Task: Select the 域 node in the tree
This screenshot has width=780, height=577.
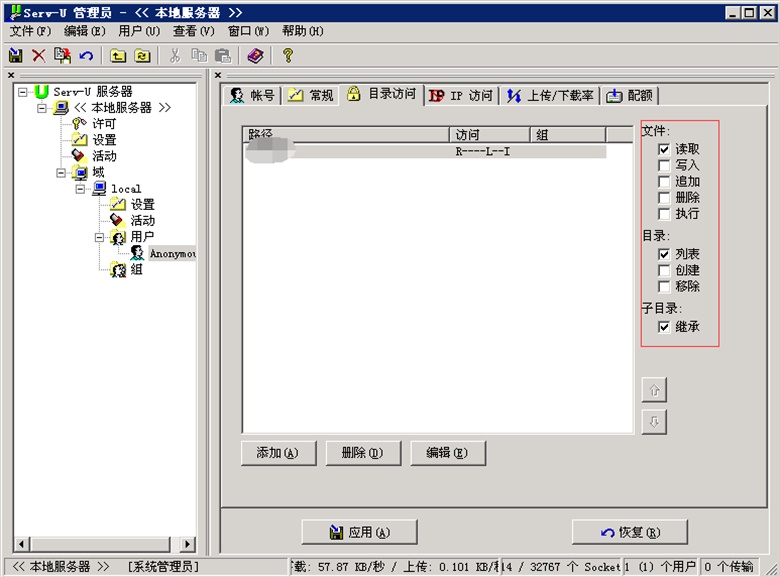Action: (98, 172)
